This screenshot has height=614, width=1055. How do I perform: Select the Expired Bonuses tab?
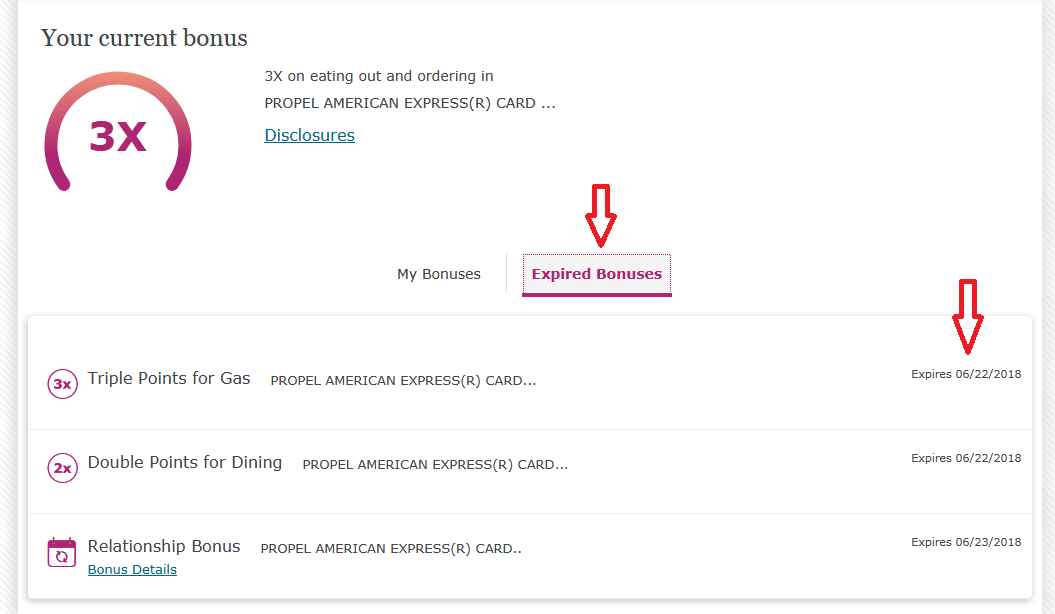pyautogui.click(x=597, y=274)
